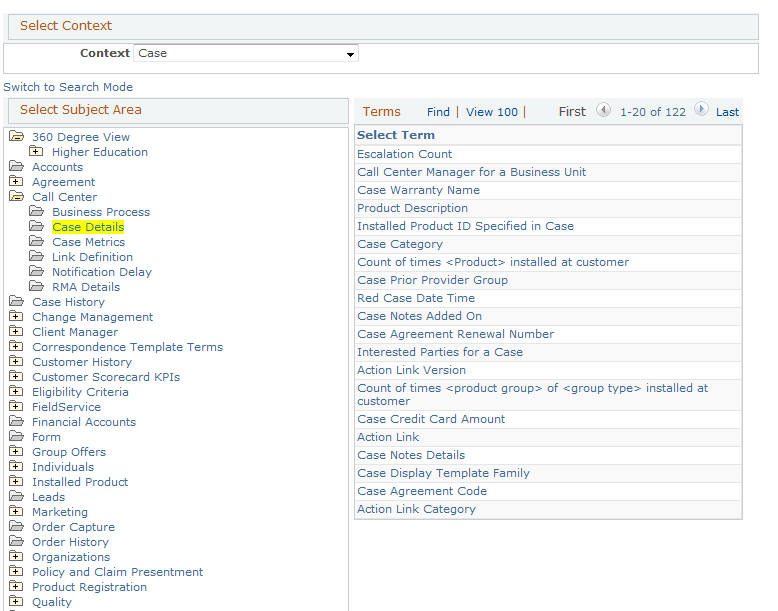This screenshot has width=778, height=611.
Task: Select Interested Parties for a Case
Action: tap(440, 352)
